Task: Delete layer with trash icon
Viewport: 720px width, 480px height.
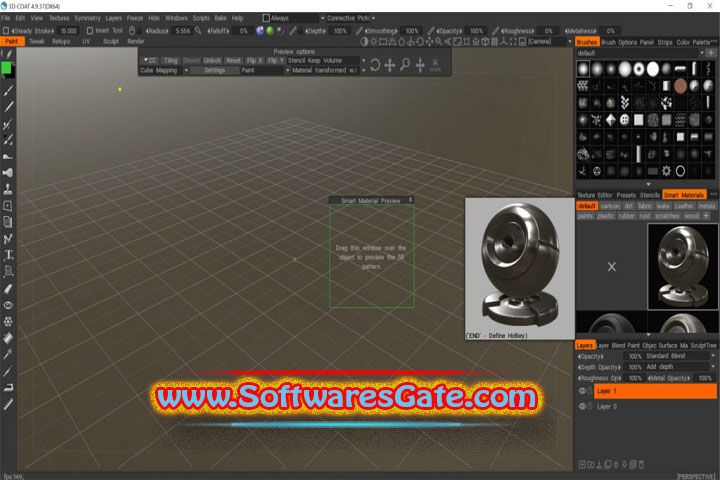Action: 641,464
